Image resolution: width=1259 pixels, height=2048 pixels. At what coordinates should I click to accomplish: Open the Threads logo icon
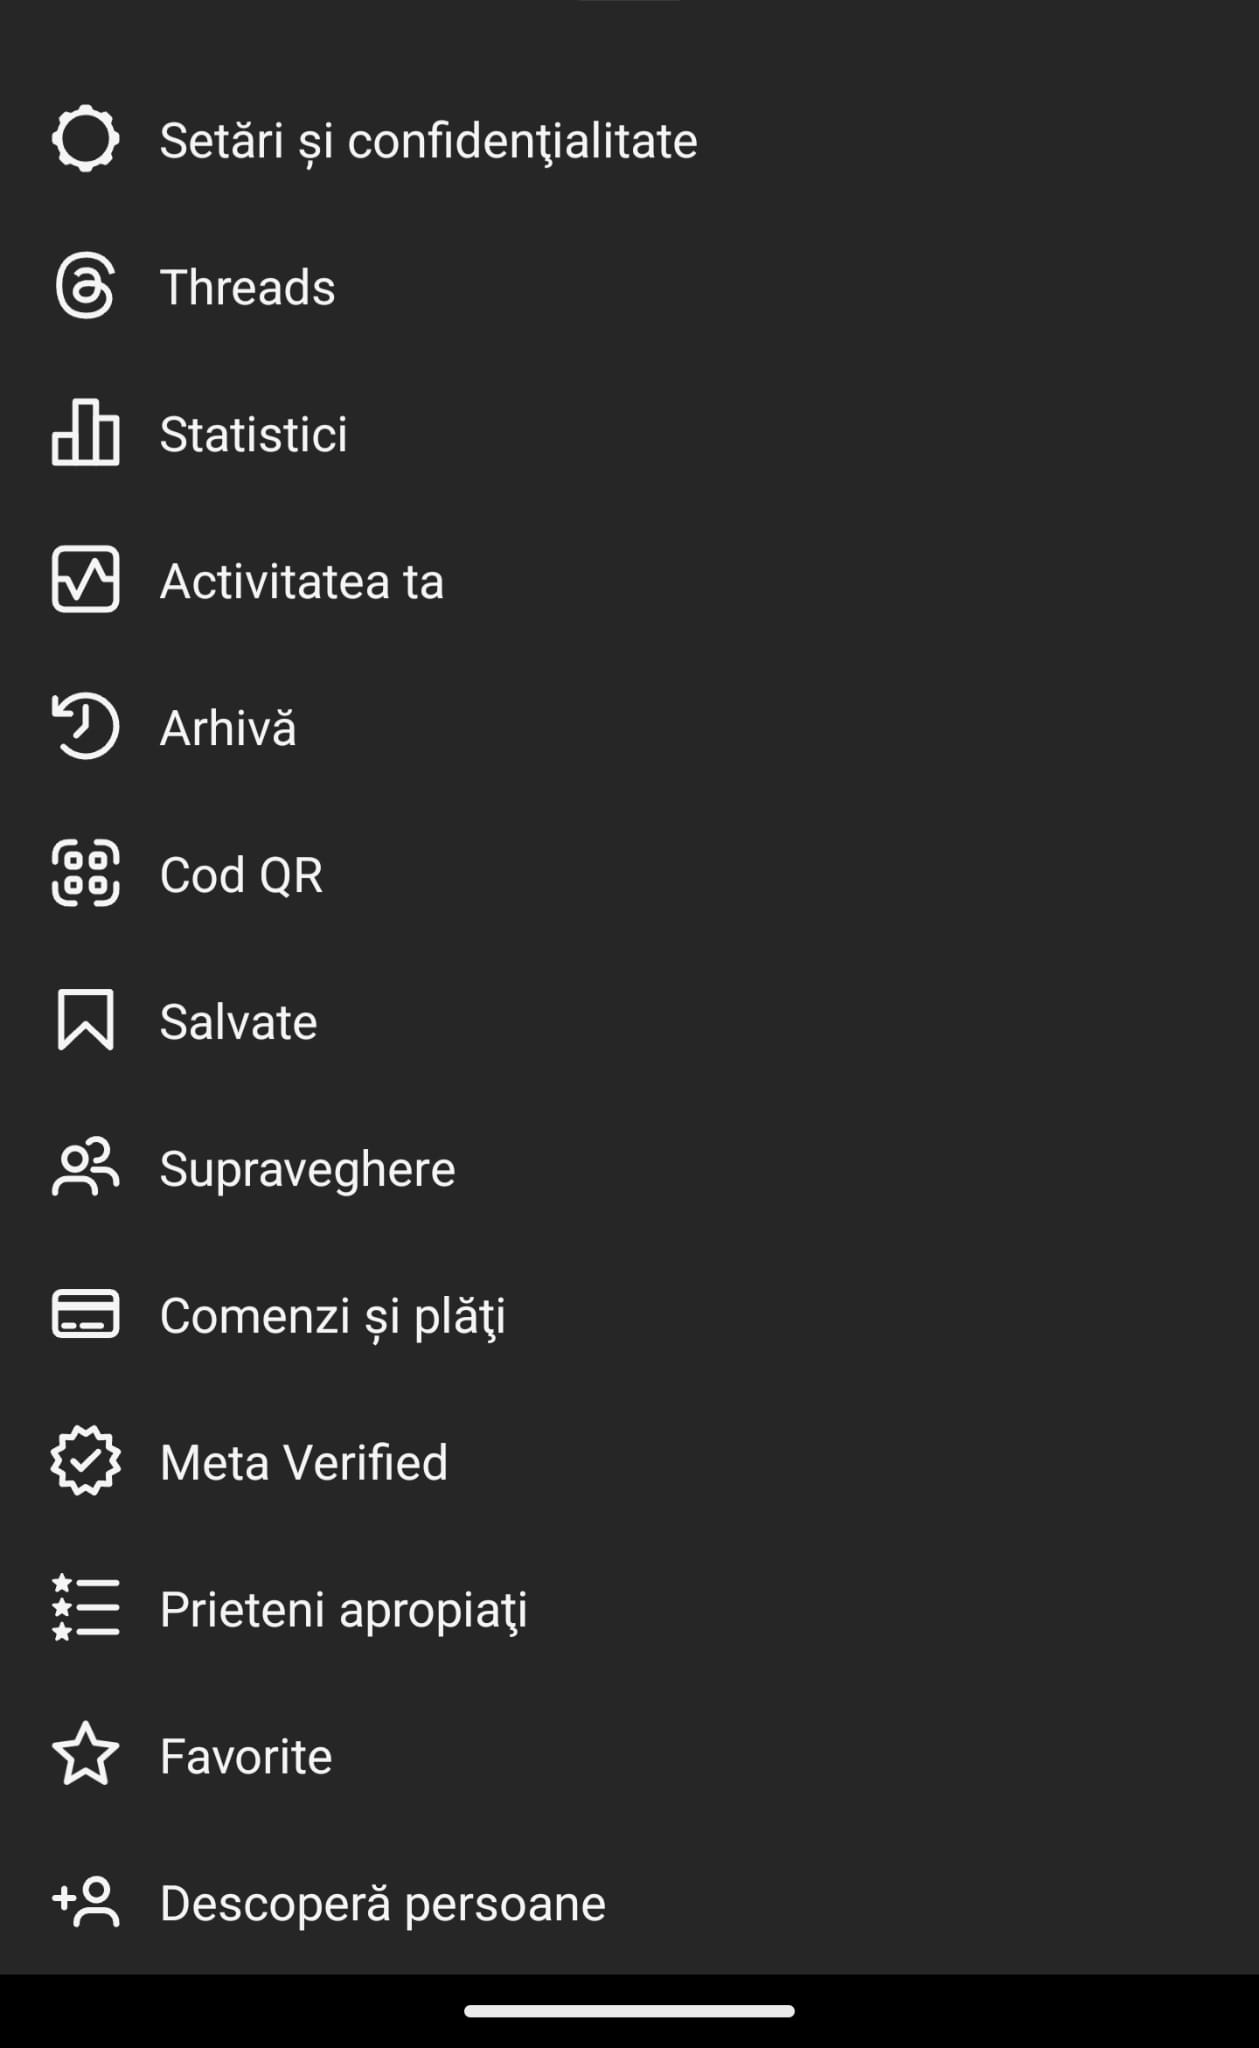[85, 286]
